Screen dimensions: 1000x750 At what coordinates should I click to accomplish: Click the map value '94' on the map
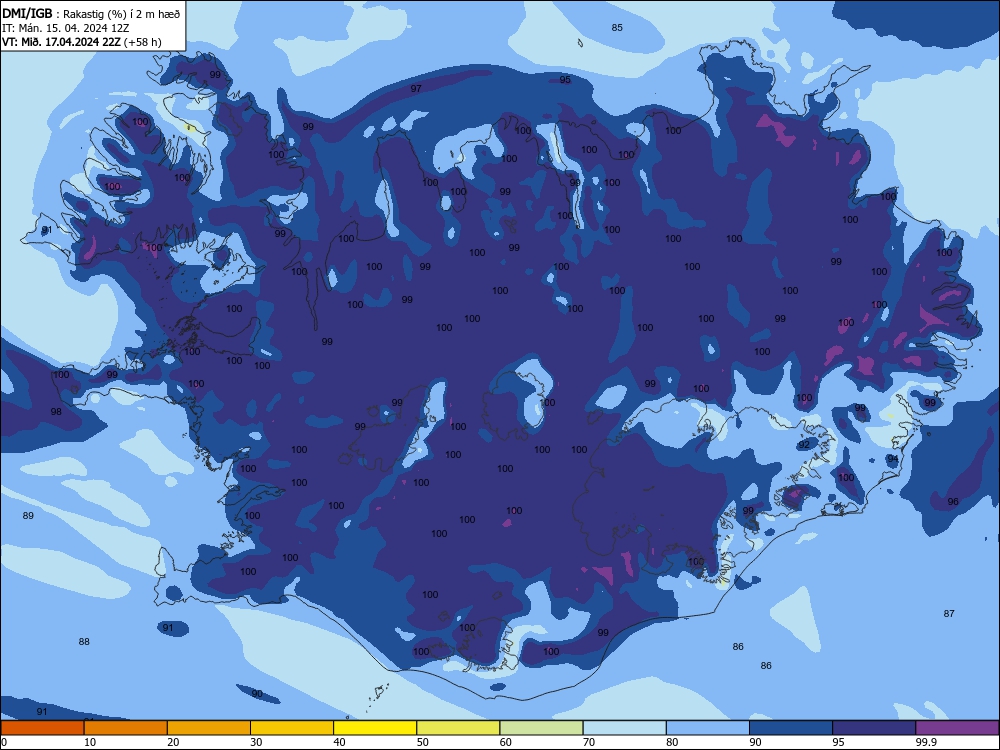(893, 459)
